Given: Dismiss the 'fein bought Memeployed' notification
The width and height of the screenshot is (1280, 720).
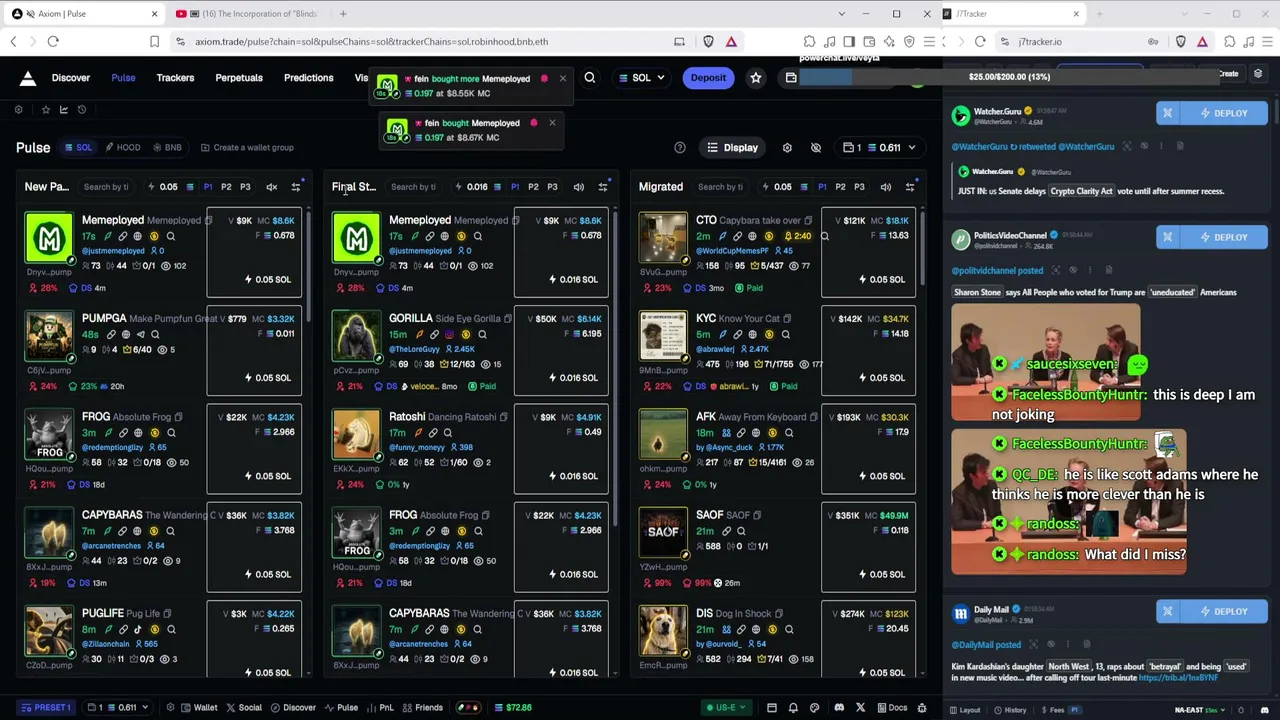Looking at the screenshot, I should 552,123.
